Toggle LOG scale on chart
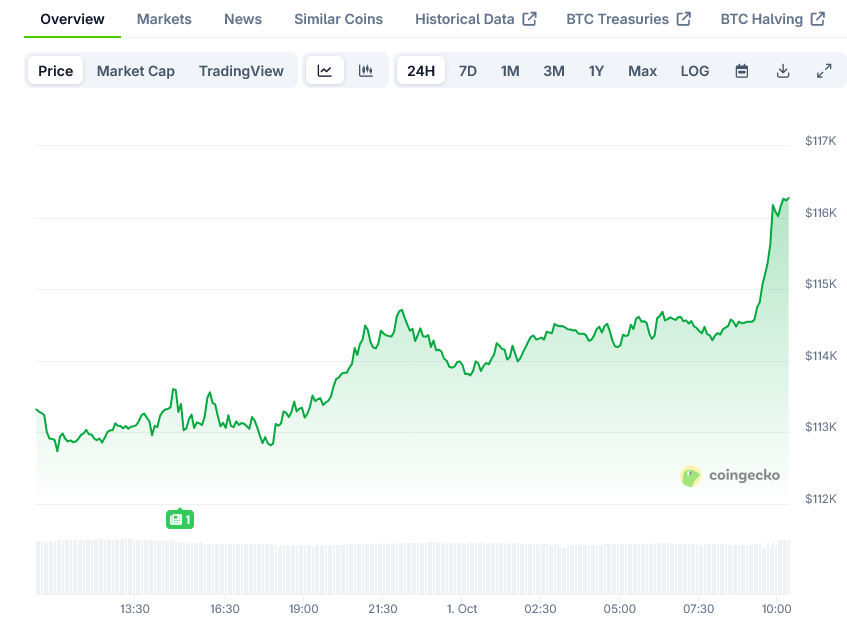847x633 pixels. point(695,71)
